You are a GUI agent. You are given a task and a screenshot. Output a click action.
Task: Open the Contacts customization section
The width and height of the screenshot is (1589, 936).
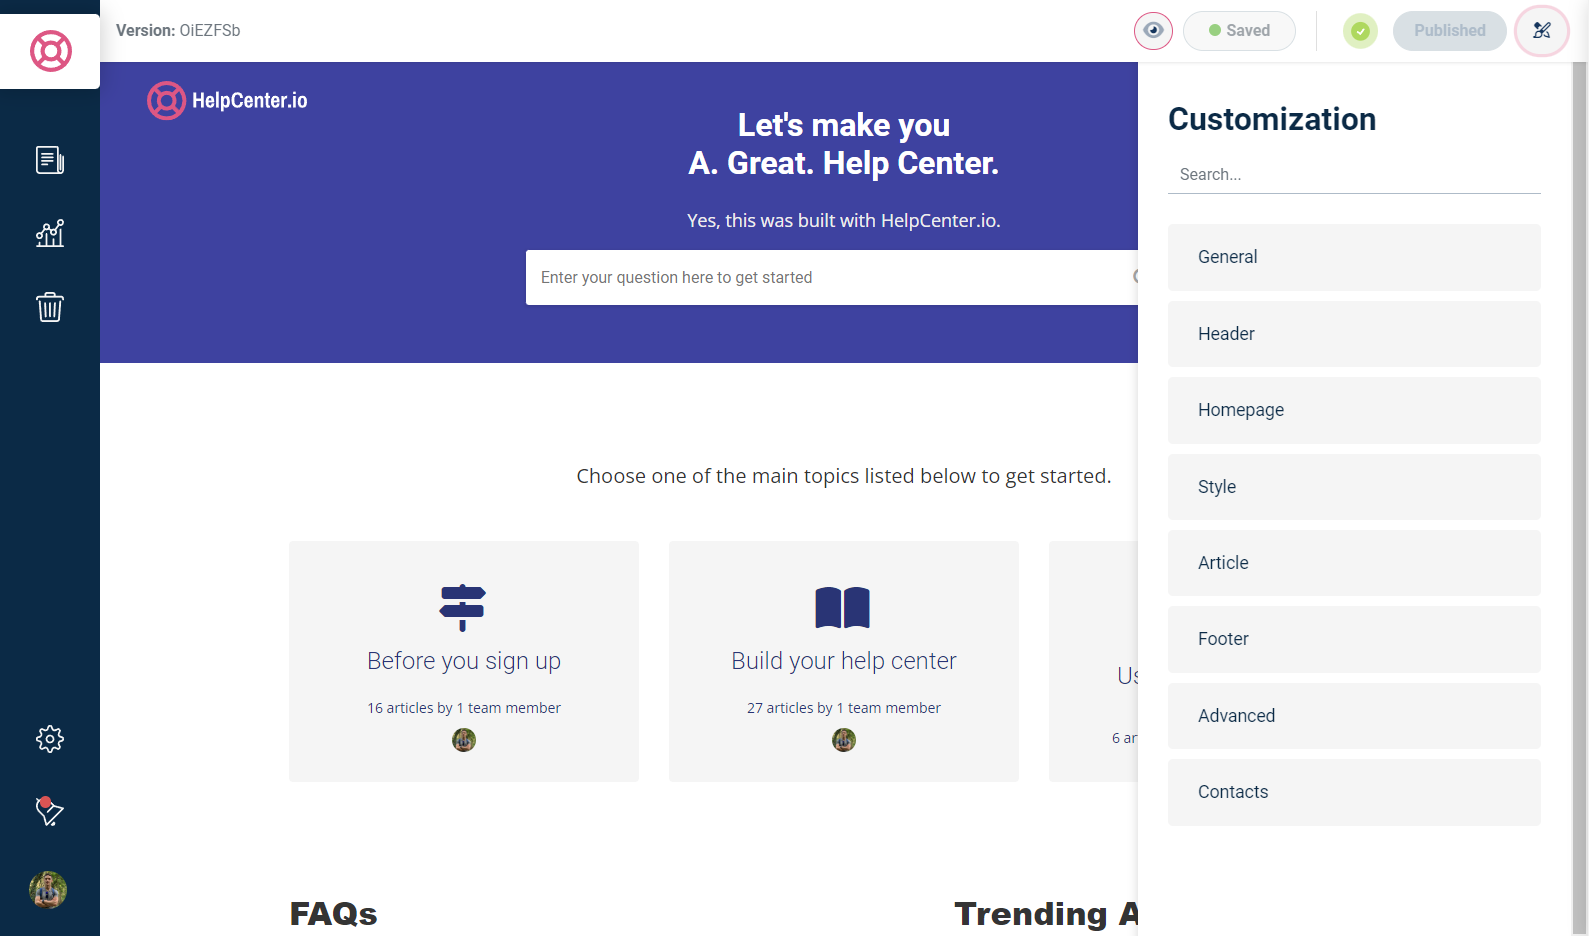[1354, 792]
